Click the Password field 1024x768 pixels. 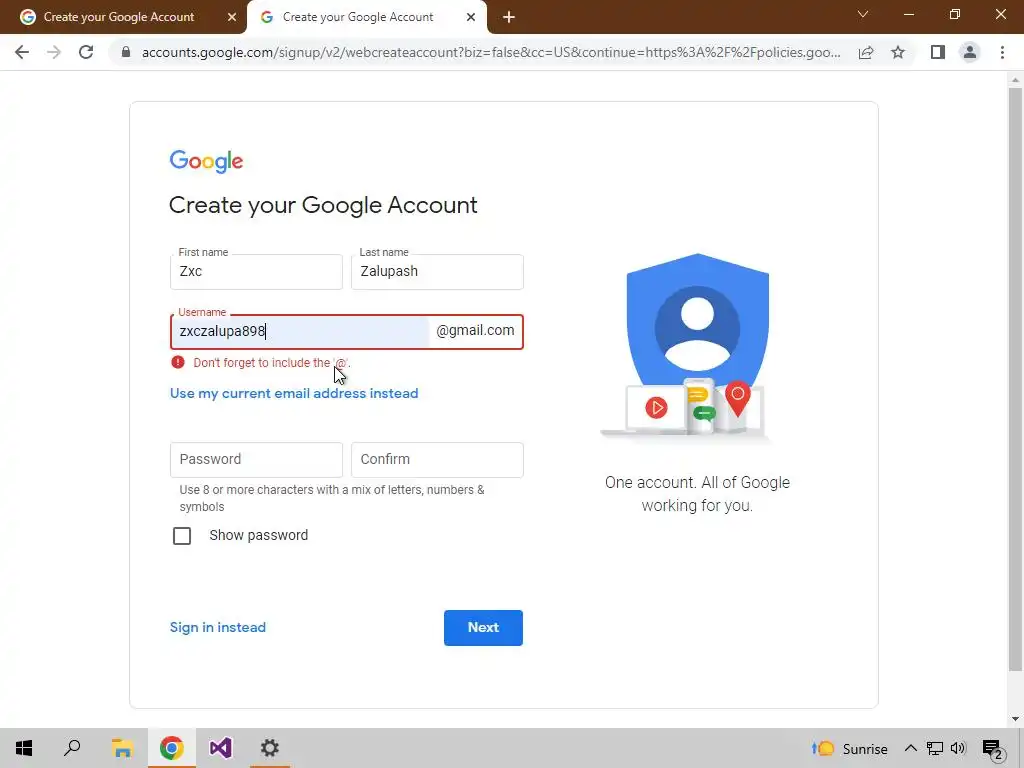256,460
